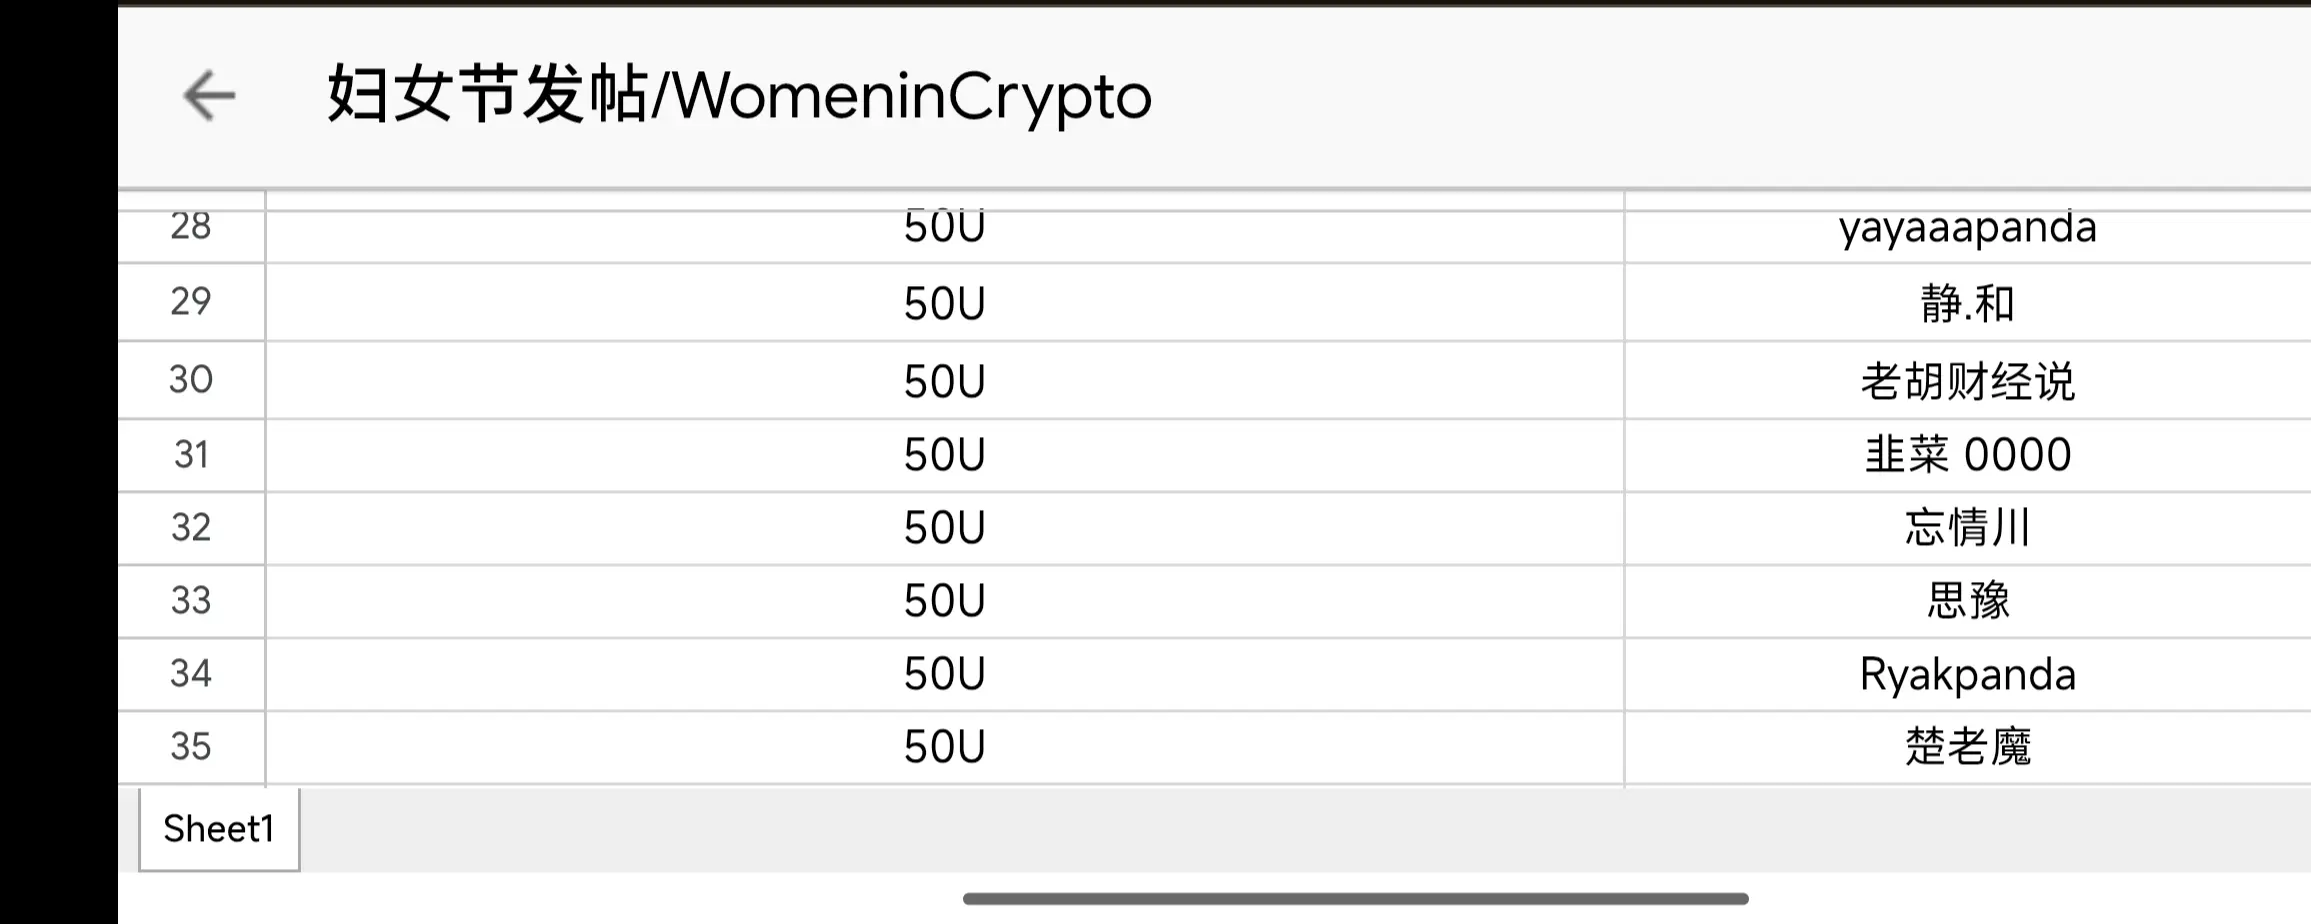Screen dimensions: 2311x924
Task: Select row header 30
Action: tap(191, 380)
